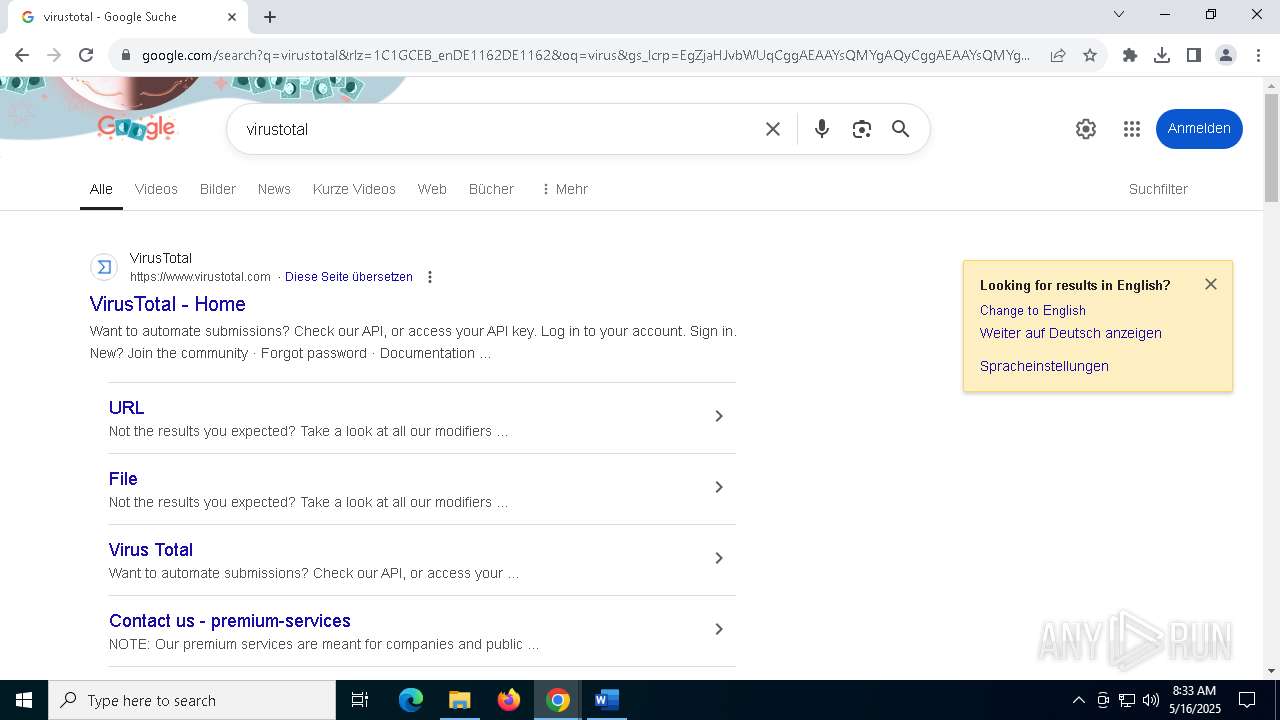Screen dimensions: 1280x720
Task: Bookmark this page with the star icon
Action: [x=1090, y=55]
